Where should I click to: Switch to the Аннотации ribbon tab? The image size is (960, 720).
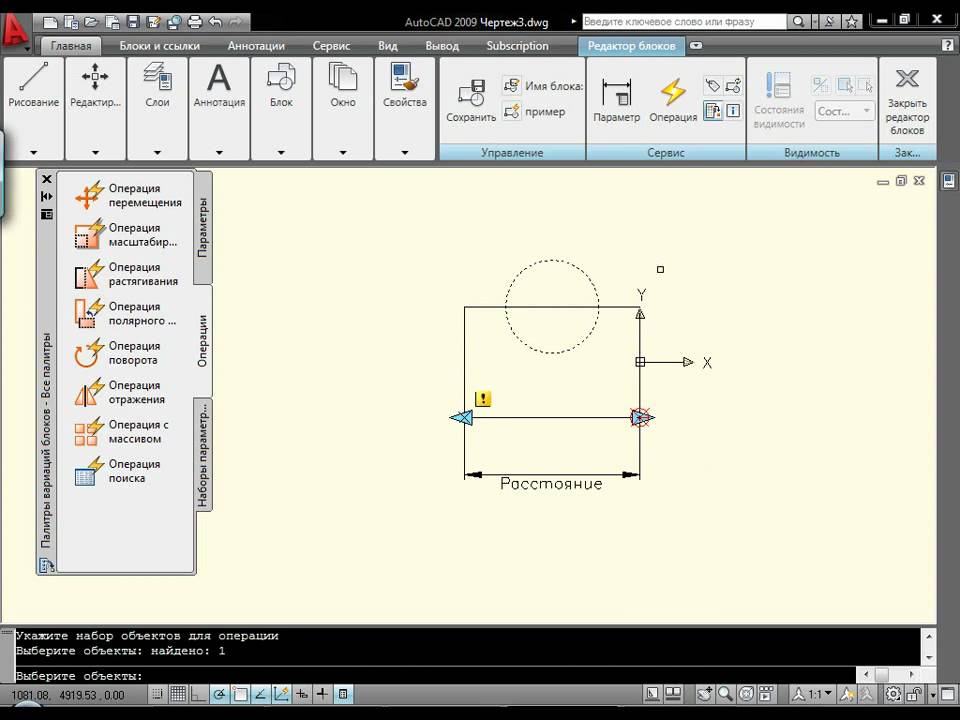coord(256,46)
